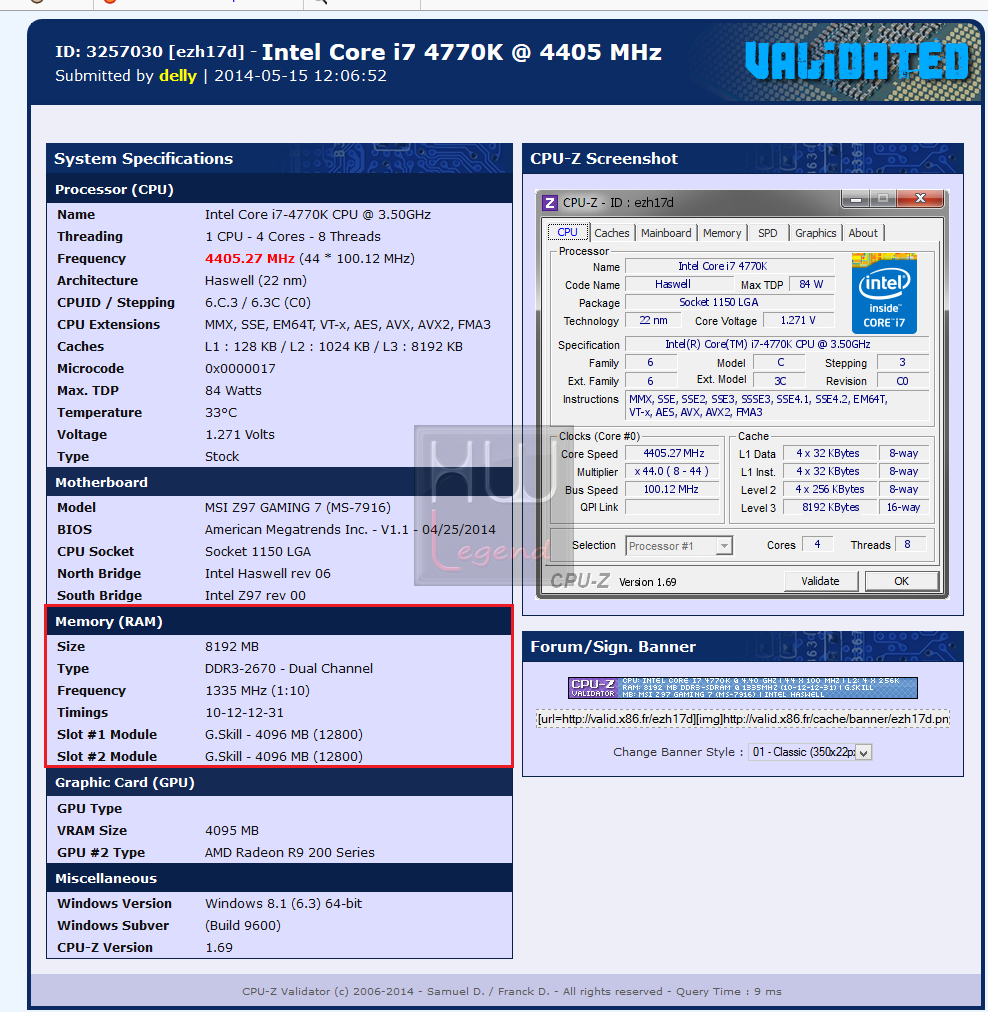988x1012 pixels.
Task: Click purple Z icon in CPU-Z title bar
Action: pyautogui.click(x=549, y=203)
